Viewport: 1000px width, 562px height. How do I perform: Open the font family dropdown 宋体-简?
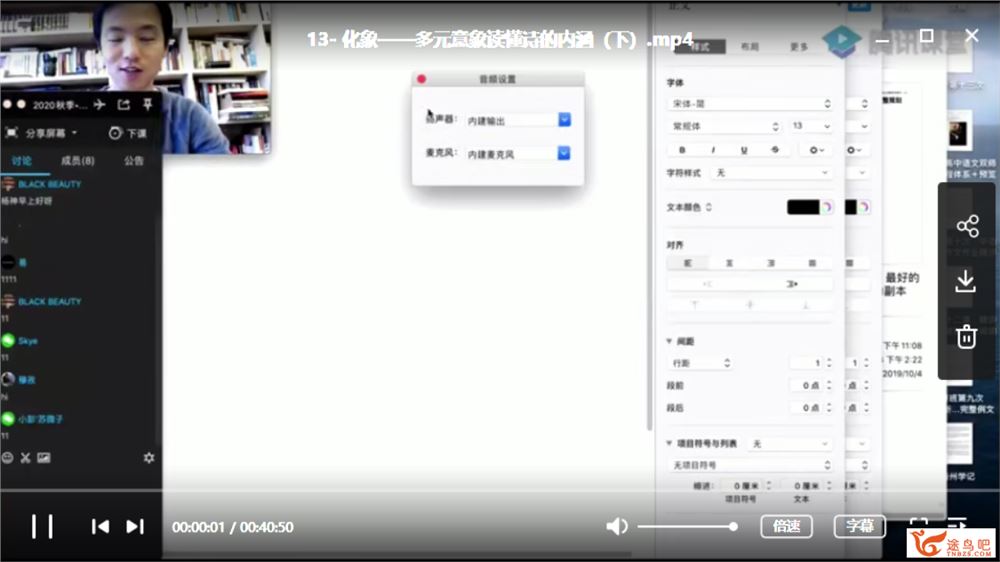[750, 103]
